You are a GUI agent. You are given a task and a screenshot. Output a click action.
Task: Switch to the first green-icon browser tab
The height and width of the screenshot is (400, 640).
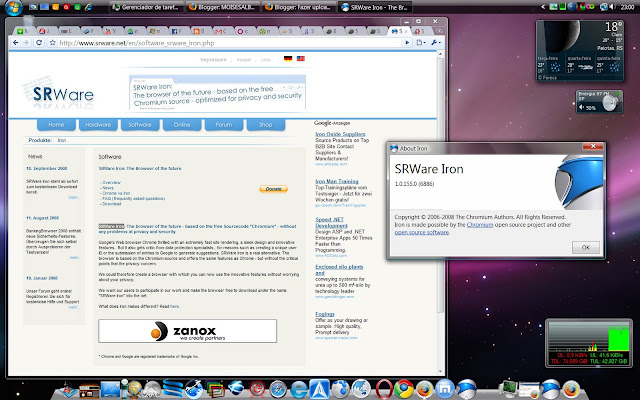24,31
